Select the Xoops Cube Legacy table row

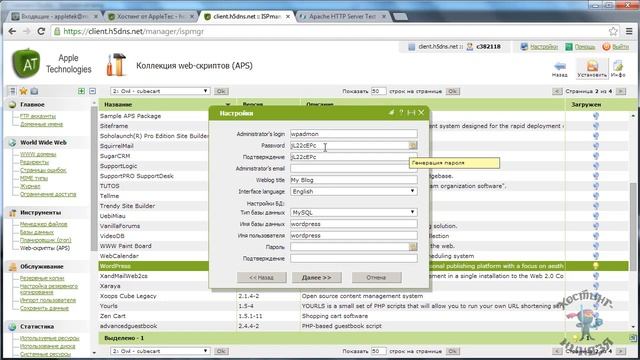pos(331,296)
